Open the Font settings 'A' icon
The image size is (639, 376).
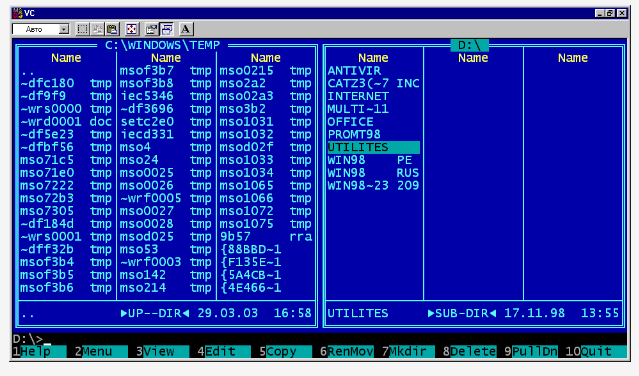(186, 29)
